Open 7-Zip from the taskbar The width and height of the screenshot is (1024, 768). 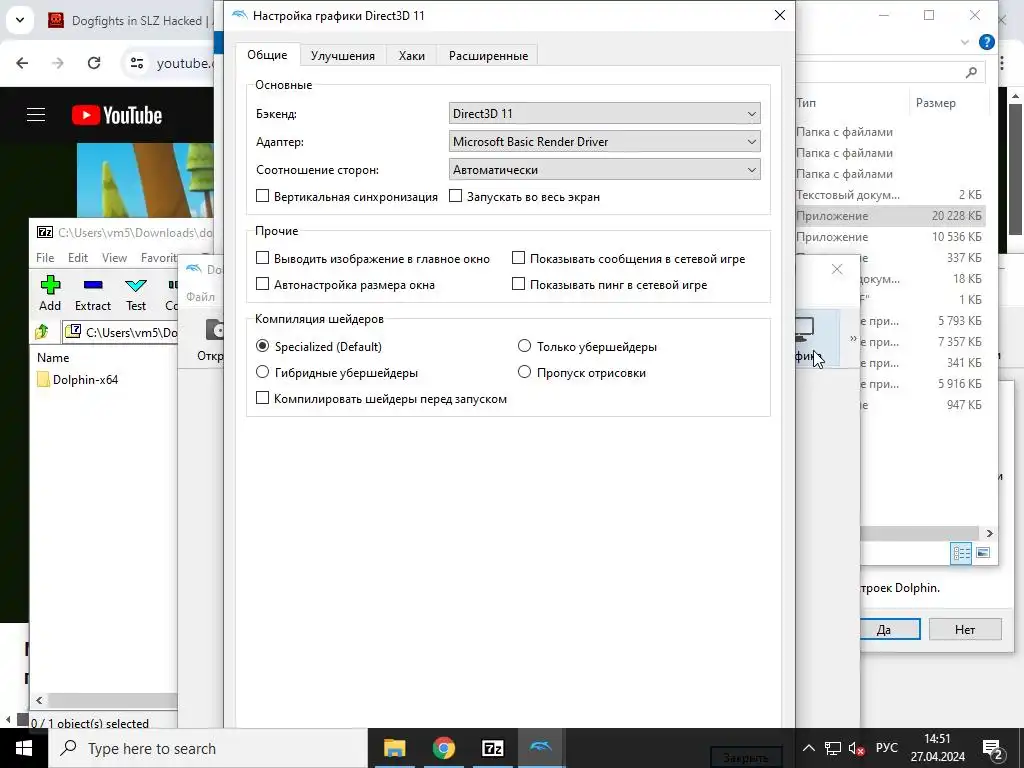click(492, 748)
